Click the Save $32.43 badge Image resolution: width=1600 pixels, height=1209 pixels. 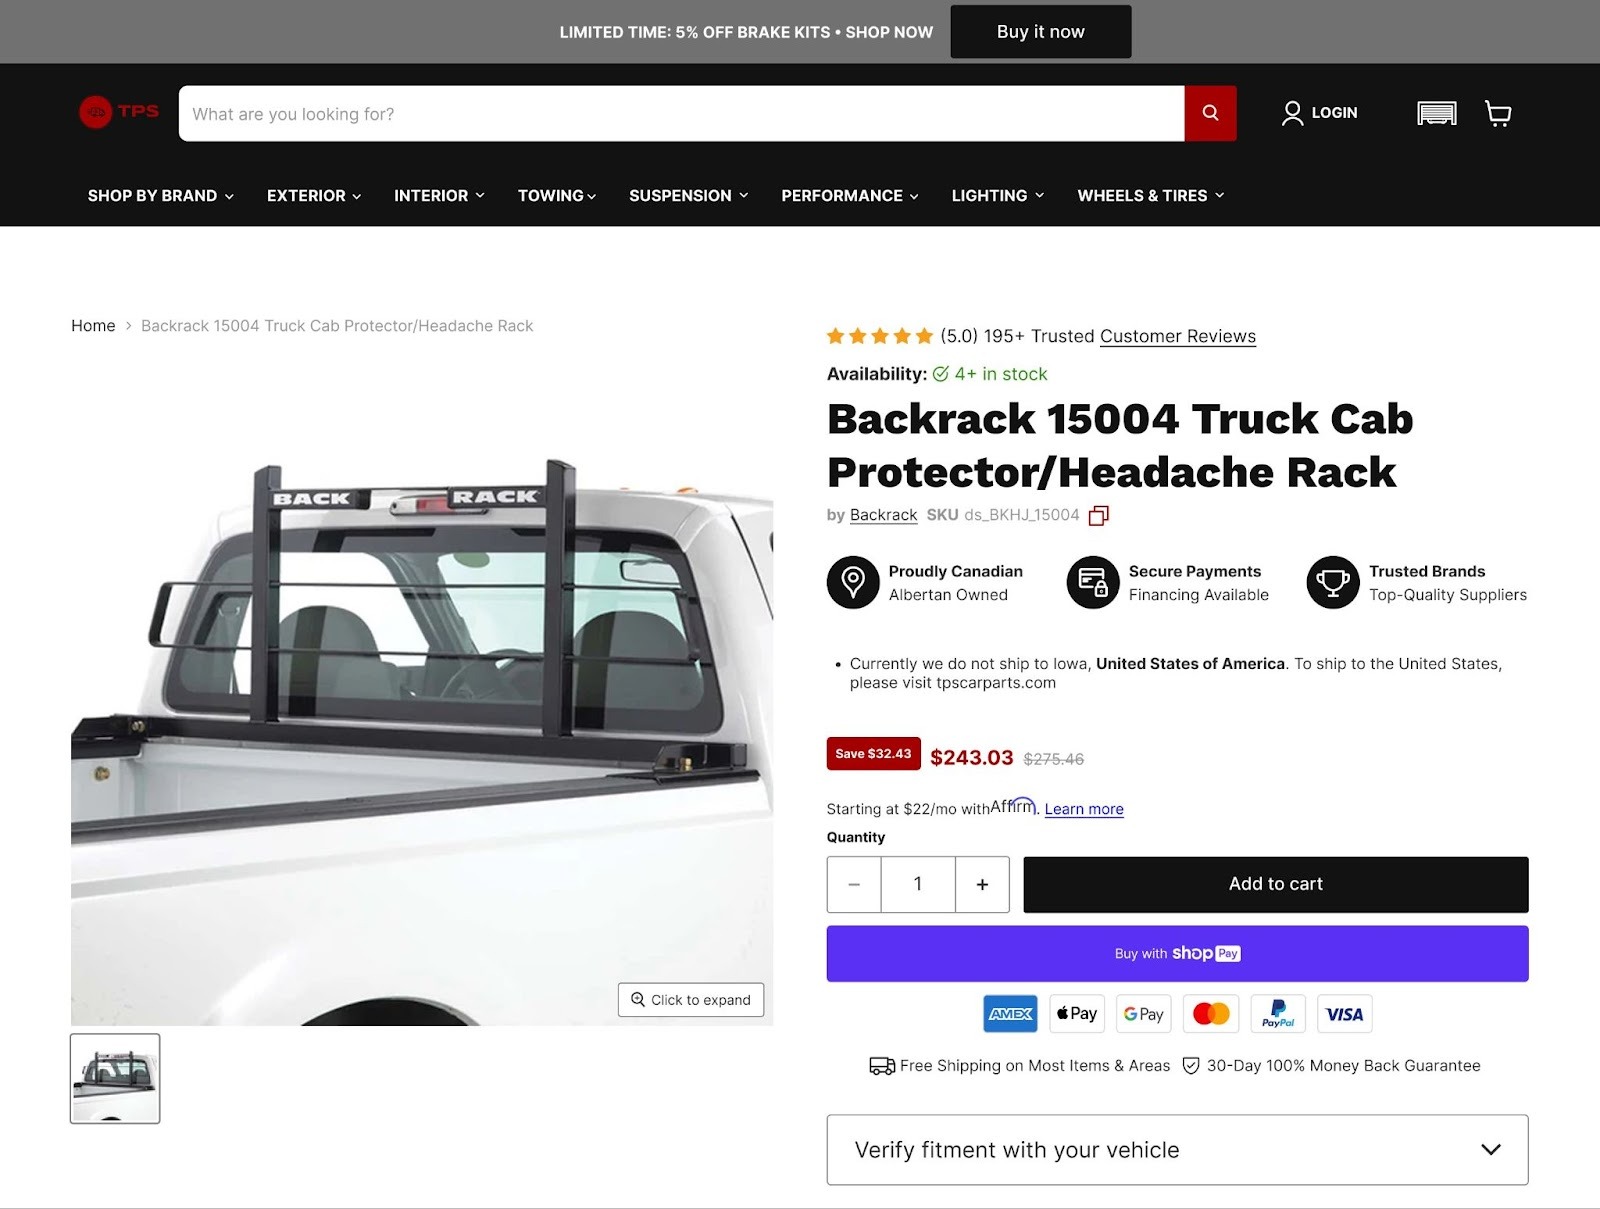pyautogui.click(x=874, y=754)
